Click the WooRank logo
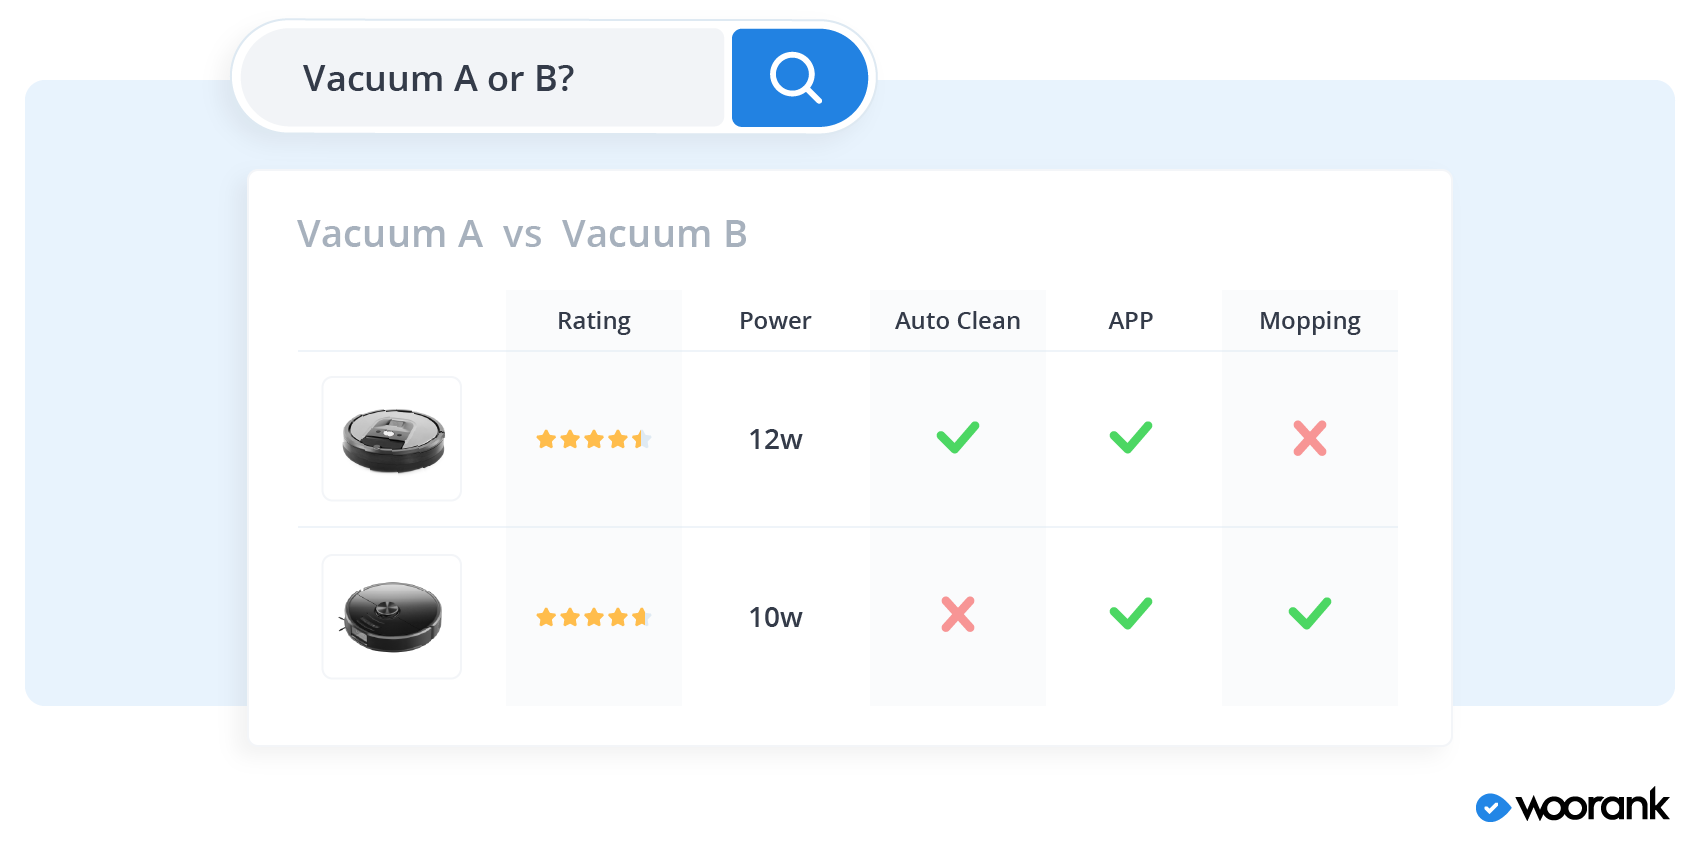Image resolution: width=1700 pixels, height=860 pixels. pyautogui.click(x=1572, y=806)
